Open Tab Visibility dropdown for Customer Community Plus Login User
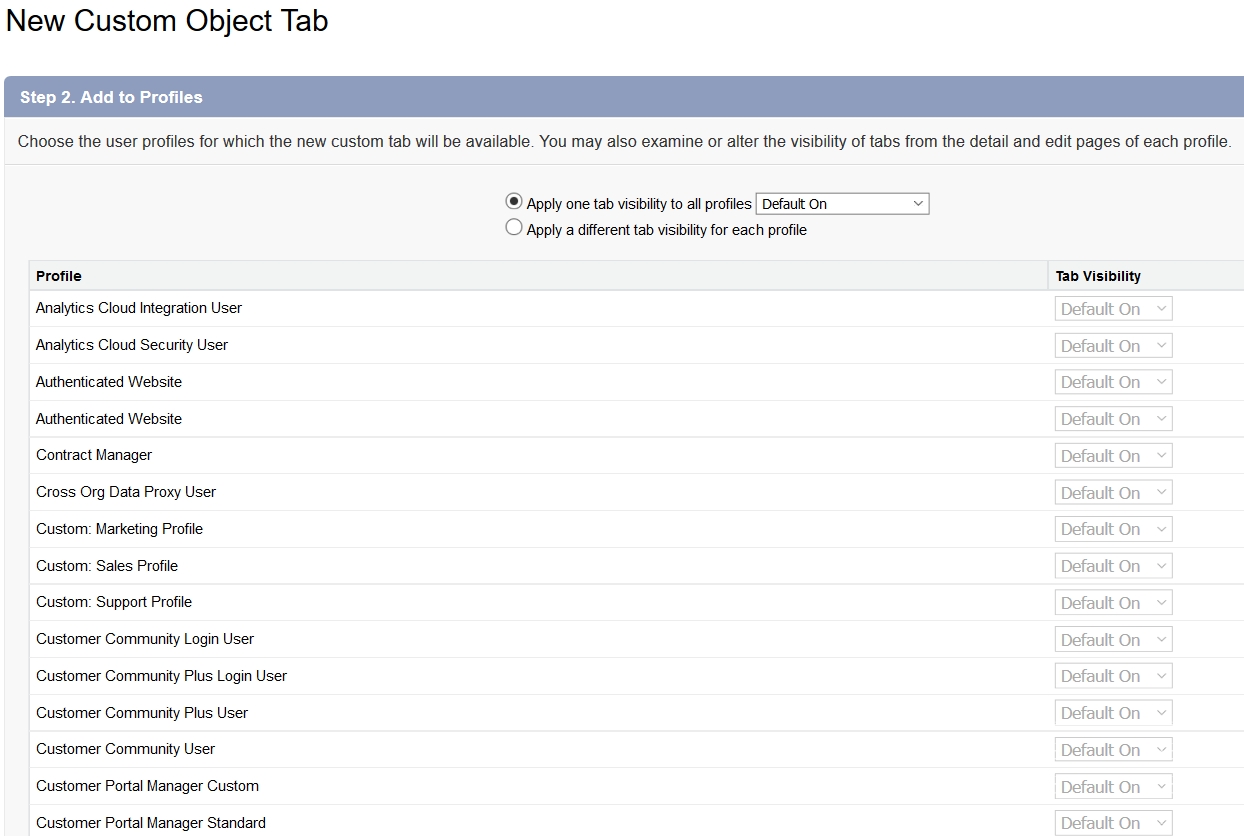 (1113, 676)
